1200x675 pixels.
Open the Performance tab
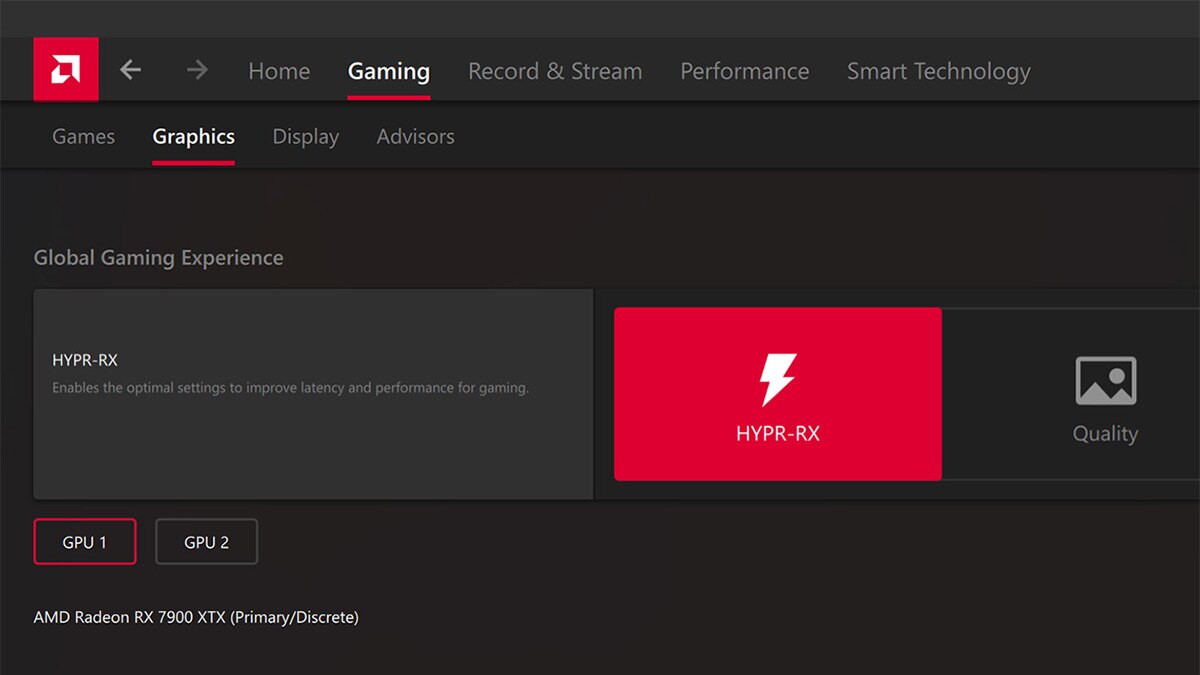point(744,72)
